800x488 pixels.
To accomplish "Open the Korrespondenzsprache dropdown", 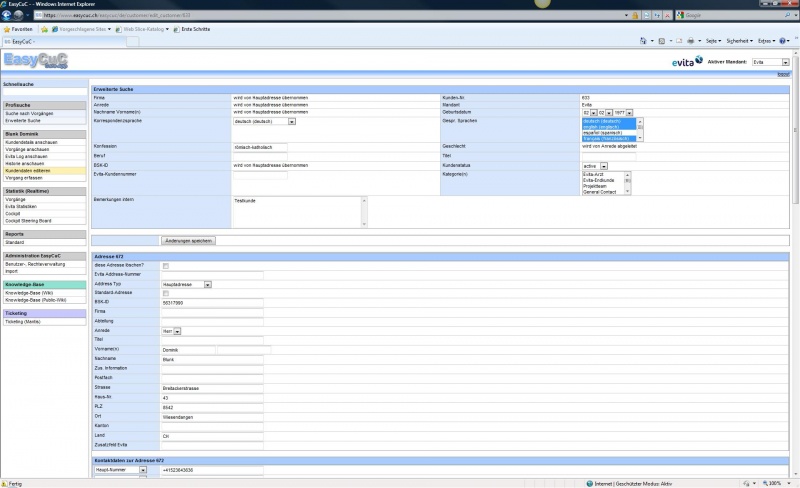I will tap(264, 121).
